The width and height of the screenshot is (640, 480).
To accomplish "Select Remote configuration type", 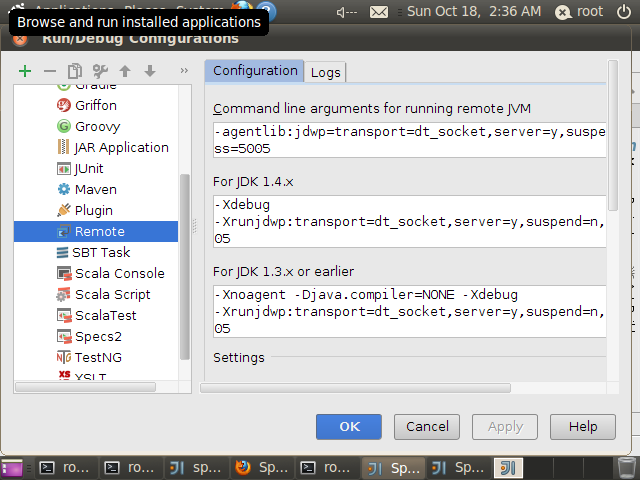I will (96, 231).
